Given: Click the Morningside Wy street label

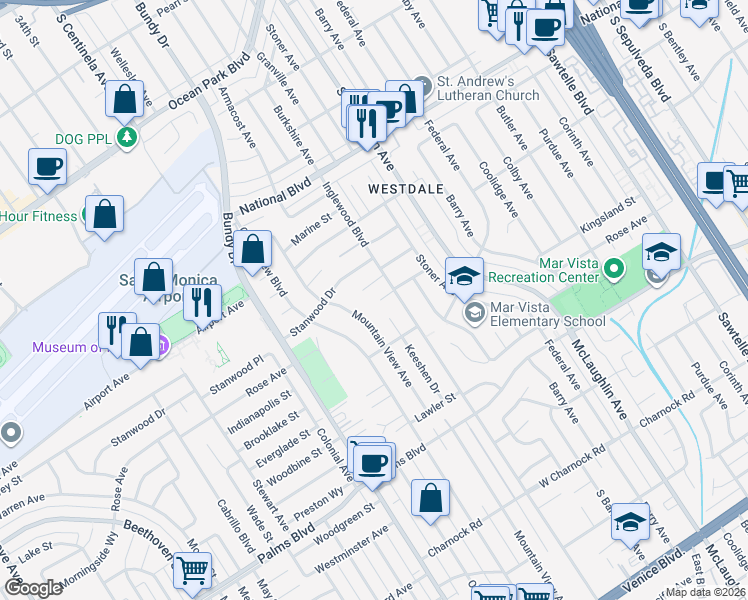Looking at the screenshot, I should tap(89, 559).
